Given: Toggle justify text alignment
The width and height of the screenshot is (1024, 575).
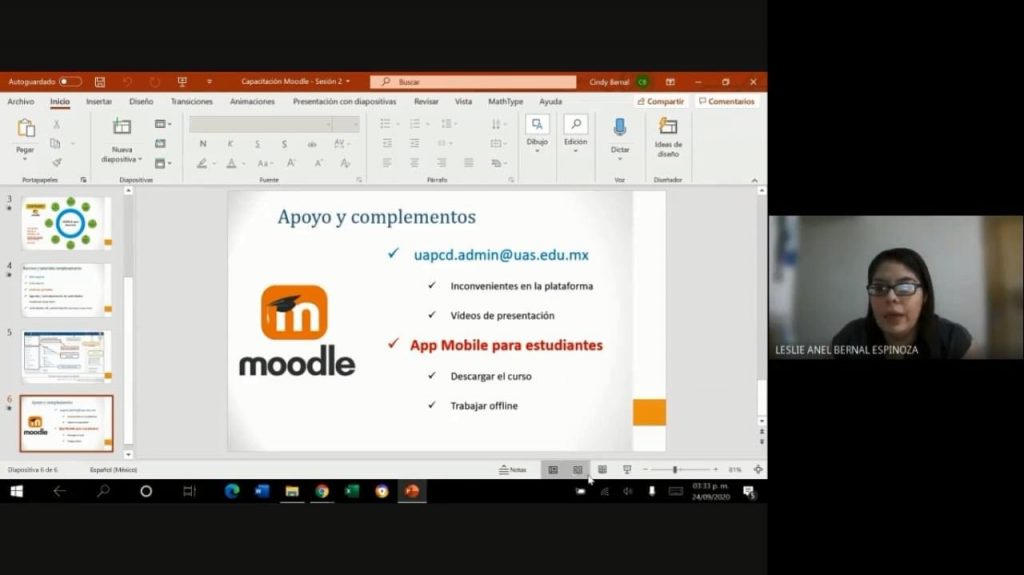Looking at the screenshot, I should [469, 163].
